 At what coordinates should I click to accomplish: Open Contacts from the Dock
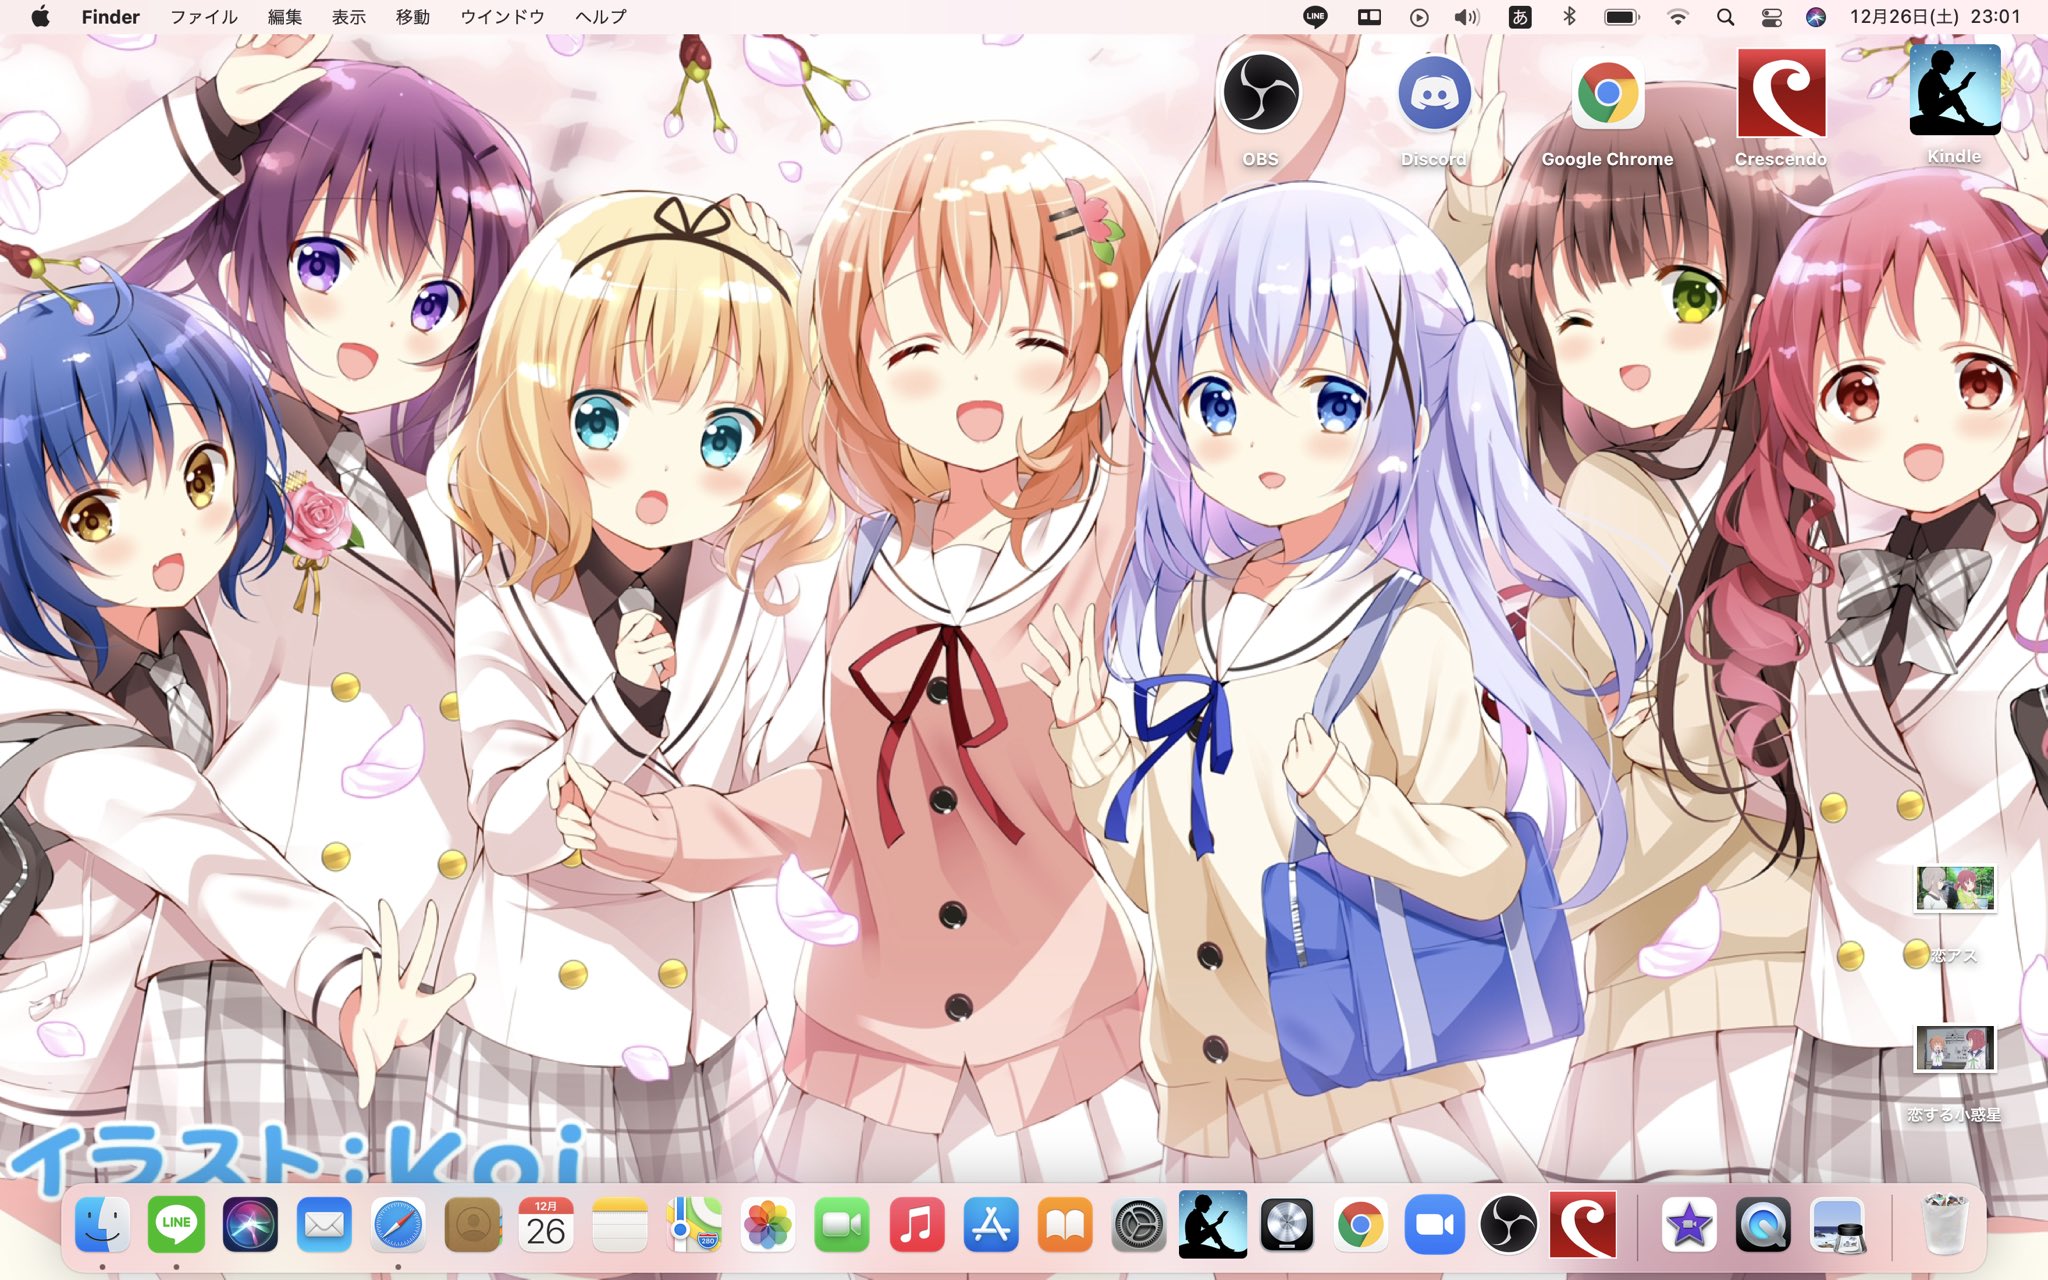[472, 1224]
